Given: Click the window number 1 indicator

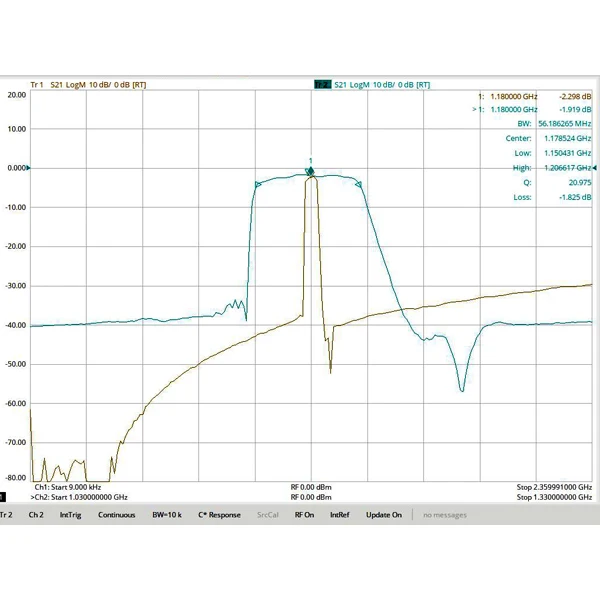Looking at the screenshot, I should 2,497.
